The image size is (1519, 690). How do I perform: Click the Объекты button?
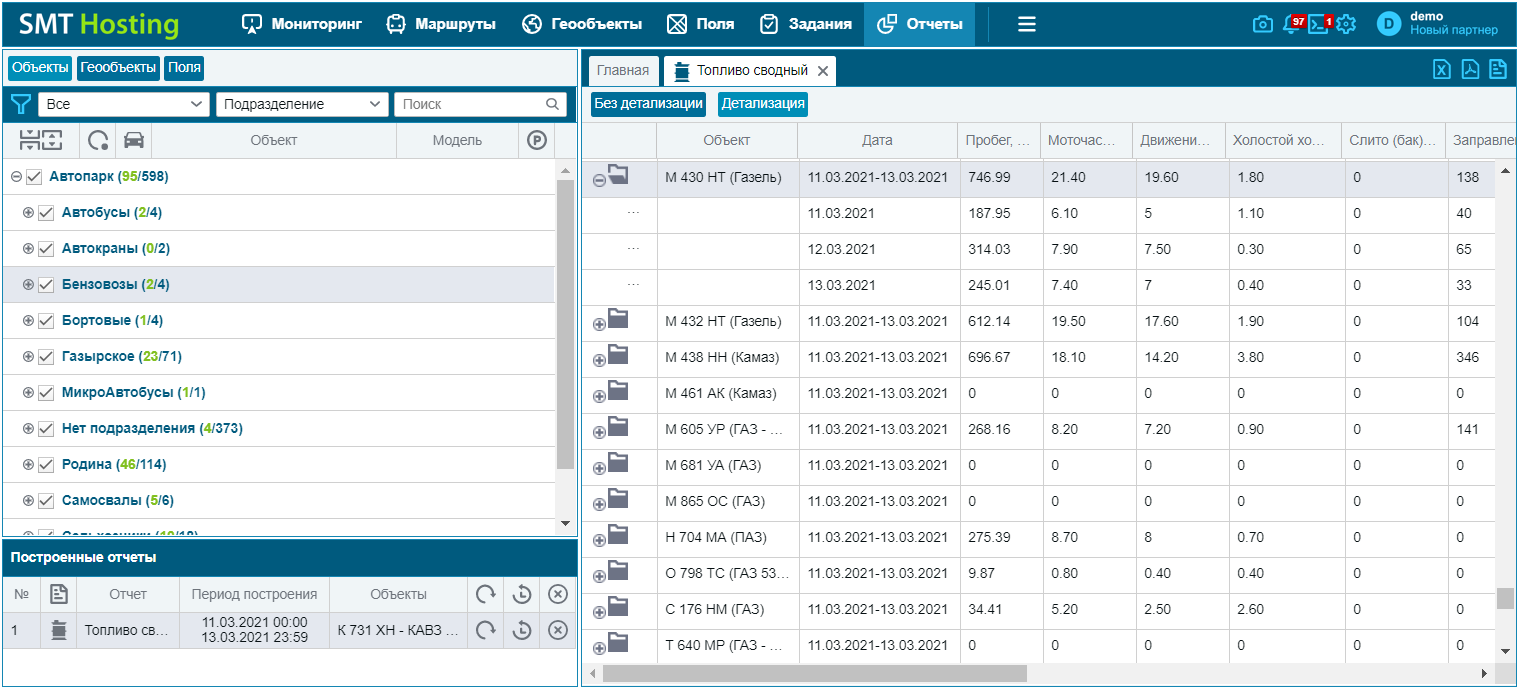click(x=40, y=68)
